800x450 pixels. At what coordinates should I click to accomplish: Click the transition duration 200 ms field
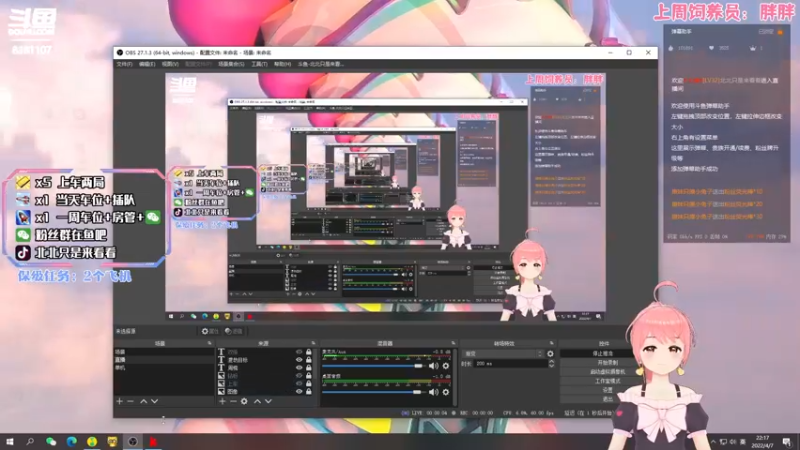pos(511,364)
